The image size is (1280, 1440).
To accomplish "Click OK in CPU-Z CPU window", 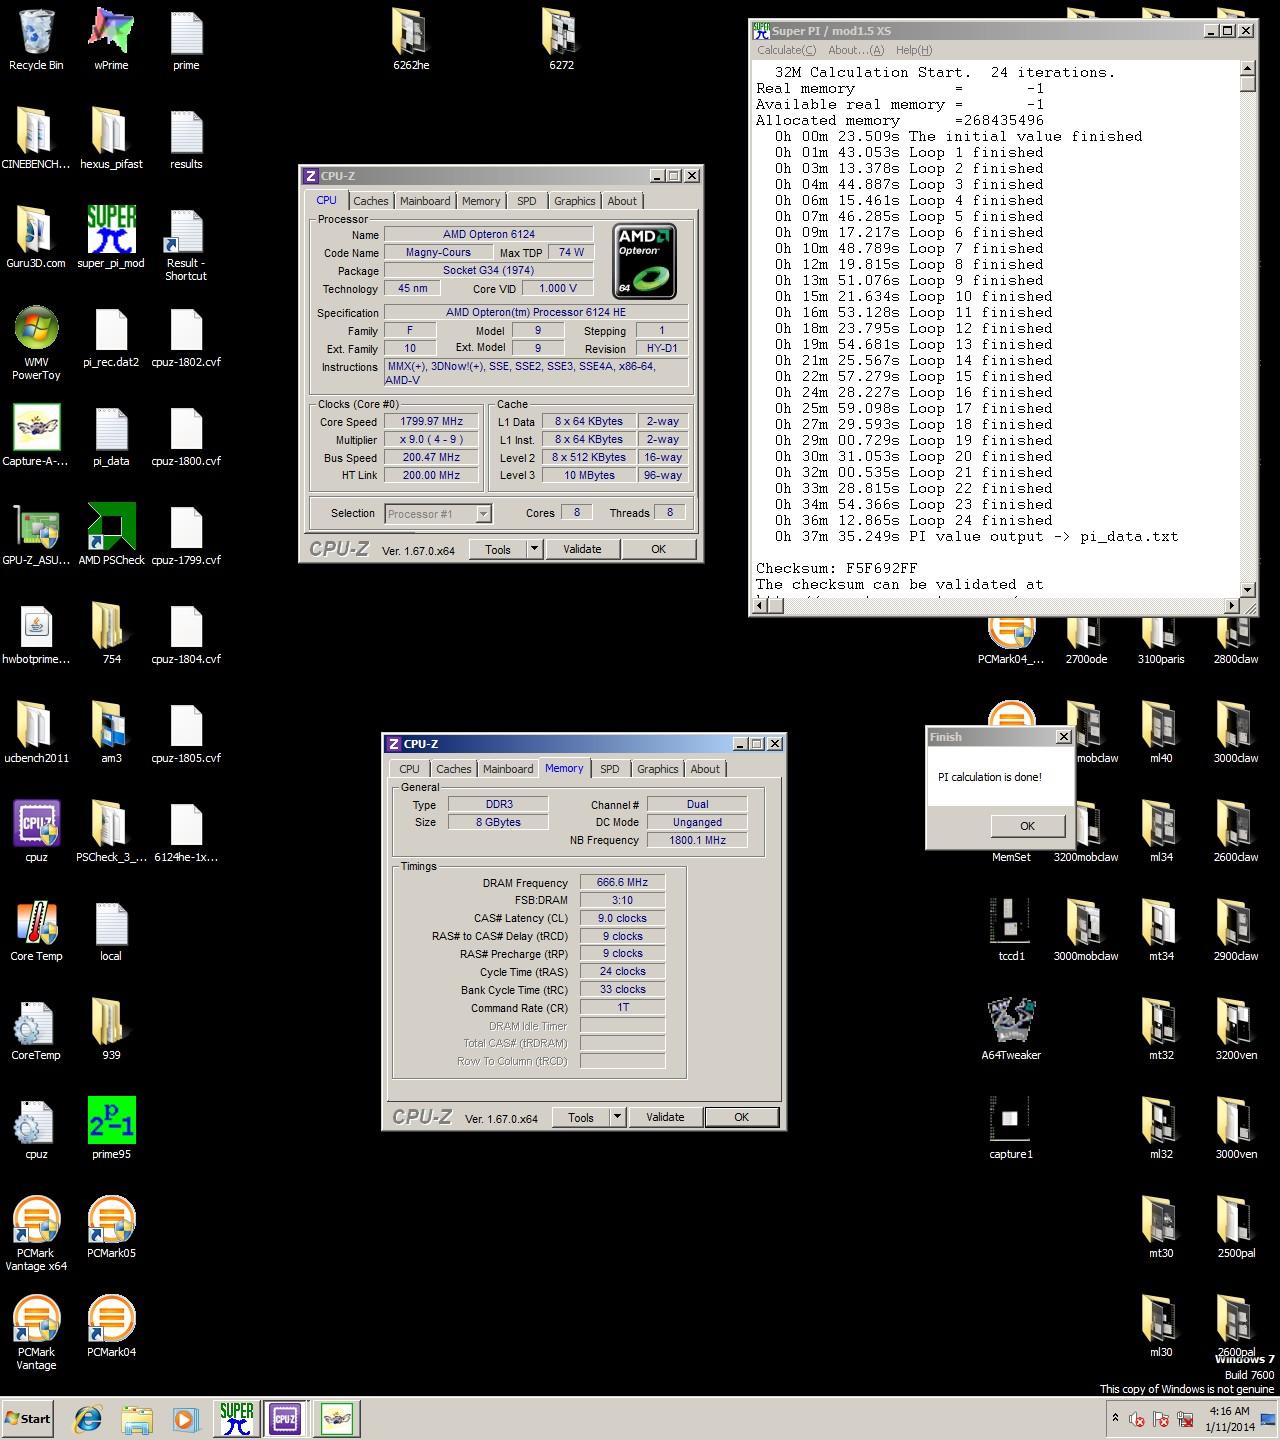I will click(658, 549).
